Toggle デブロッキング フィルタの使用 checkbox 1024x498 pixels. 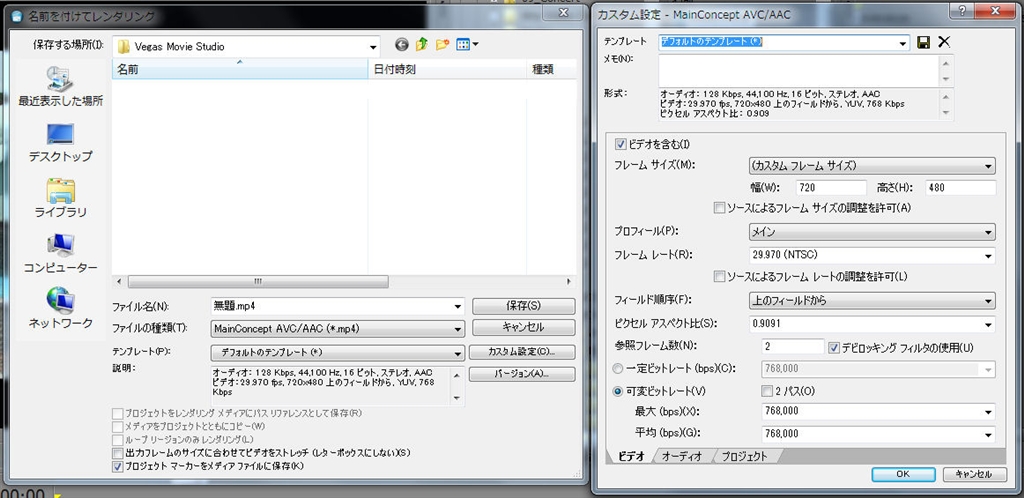coord(833,347)
